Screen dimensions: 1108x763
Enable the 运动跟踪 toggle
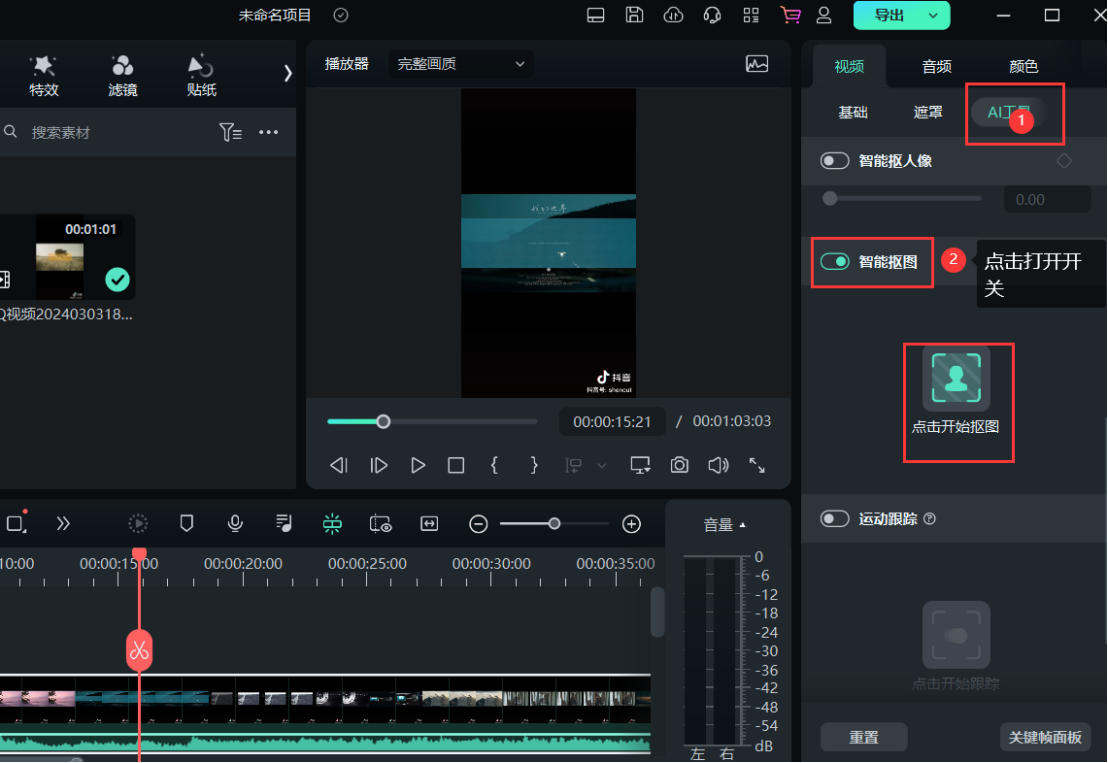pyautogui.click(x=834, y=519)
